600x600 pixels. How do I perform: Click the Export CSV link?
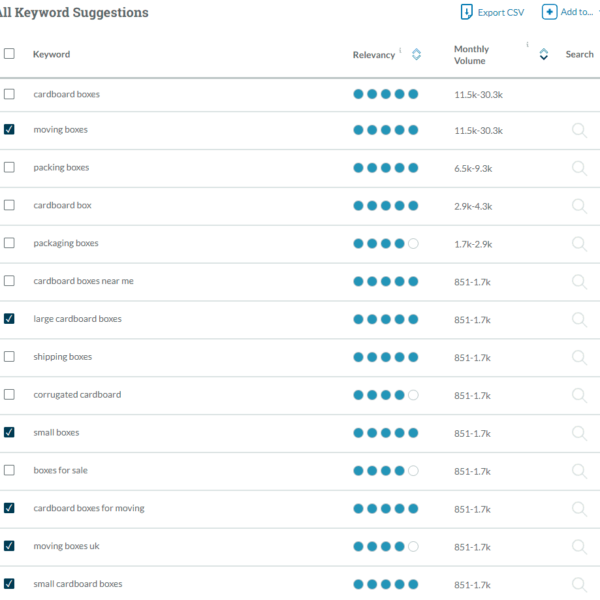[500, 13]
